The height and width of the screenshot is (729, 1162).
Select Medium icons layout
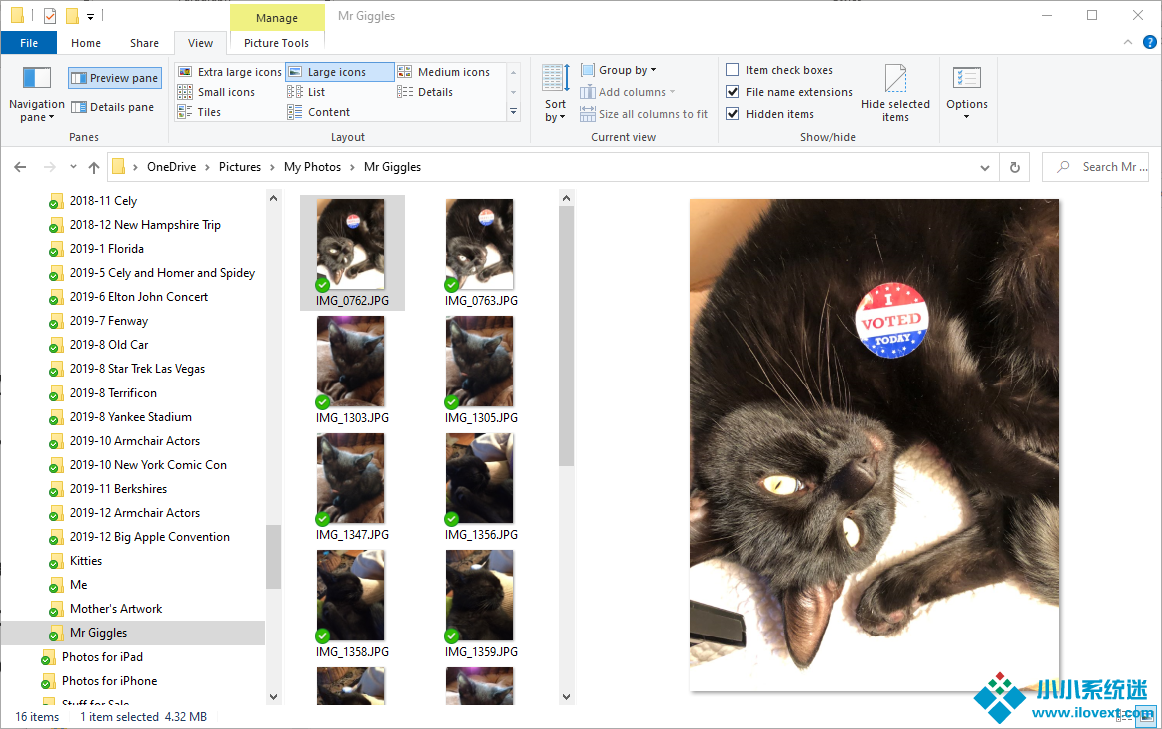pos(445,72)
